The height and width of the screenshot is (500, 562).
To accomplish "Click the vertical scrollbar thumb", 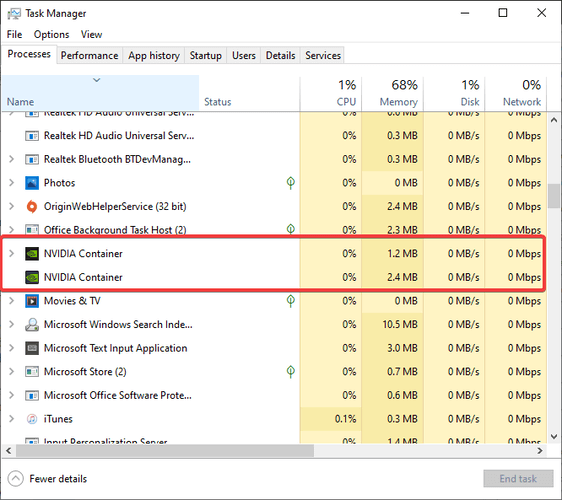I will 554,196.
